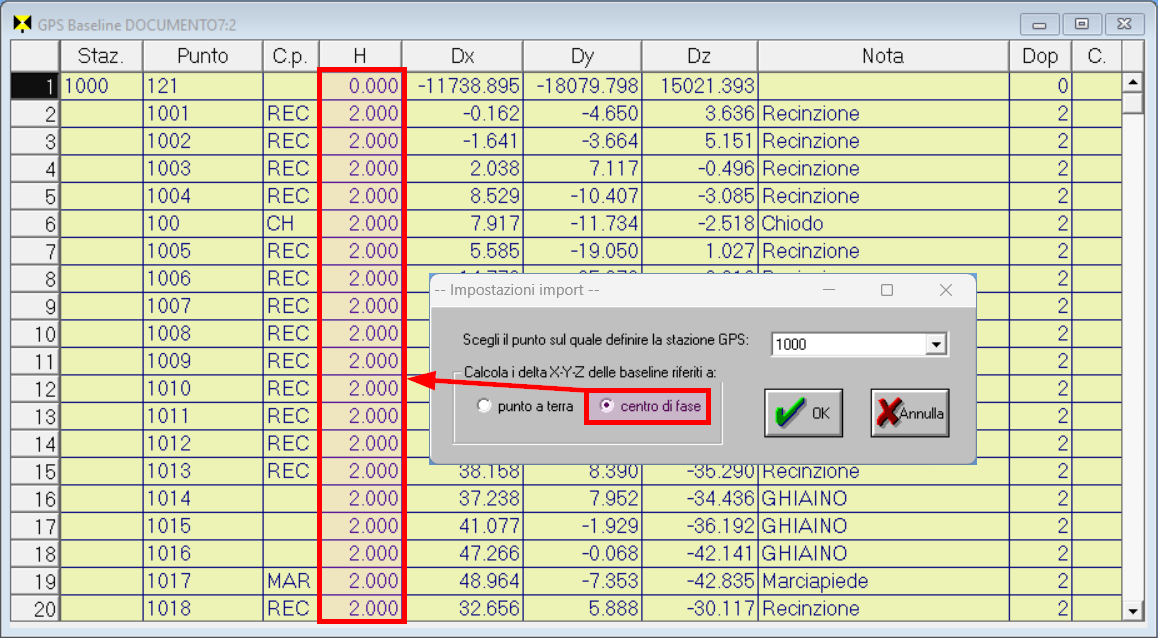Viewport: 1158px width, 638px height.
Task: Click the Marciapiede note cell
Action: [882, 581]
